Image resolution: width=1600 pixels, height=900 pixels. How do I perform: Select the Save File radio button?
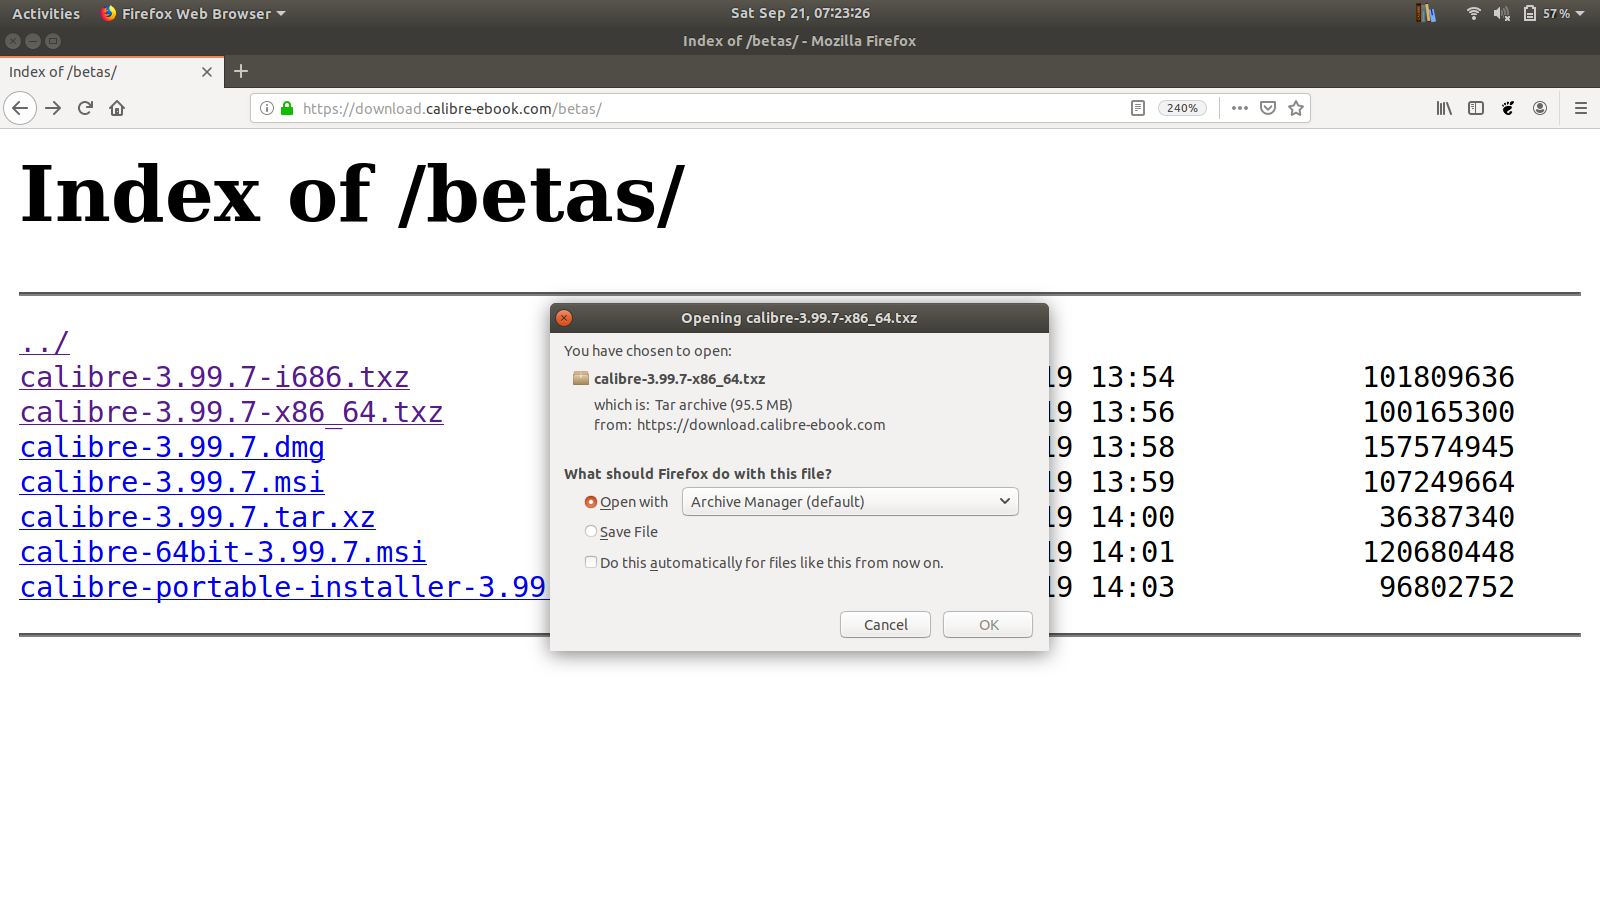591,532
